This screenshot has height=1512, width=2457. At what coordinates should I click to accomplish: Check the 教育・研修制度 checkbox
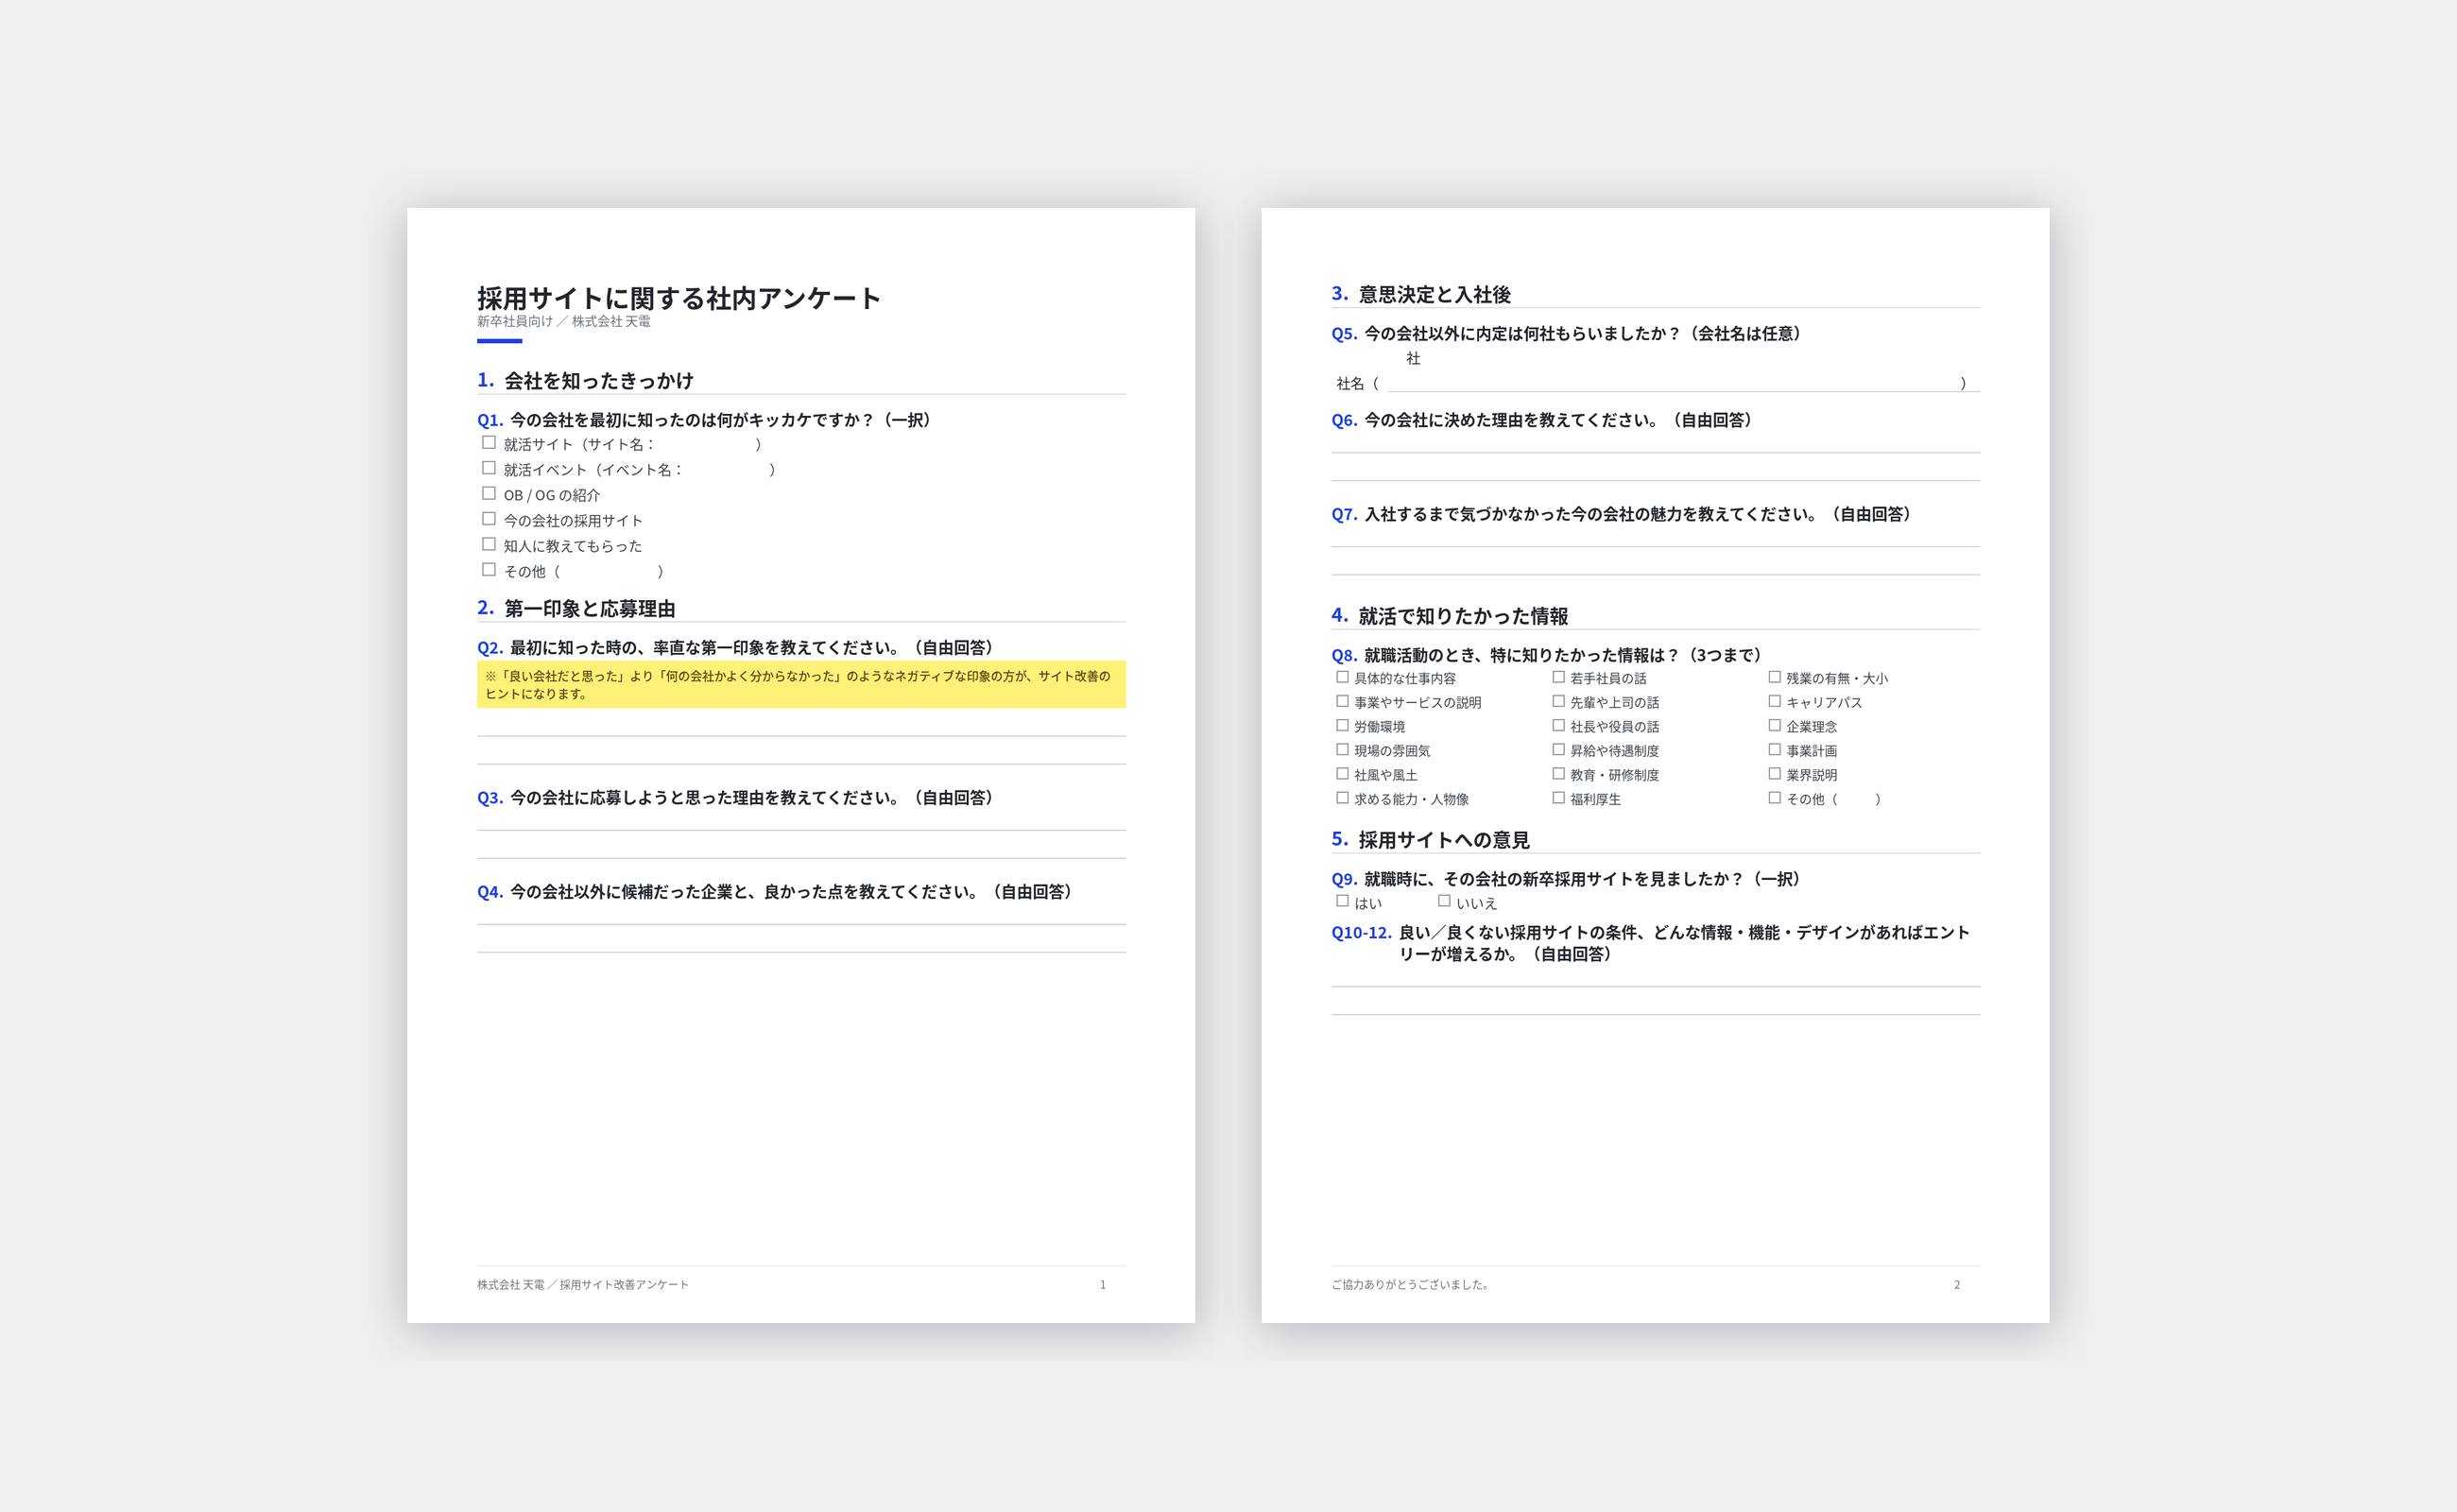point(1558,773)
